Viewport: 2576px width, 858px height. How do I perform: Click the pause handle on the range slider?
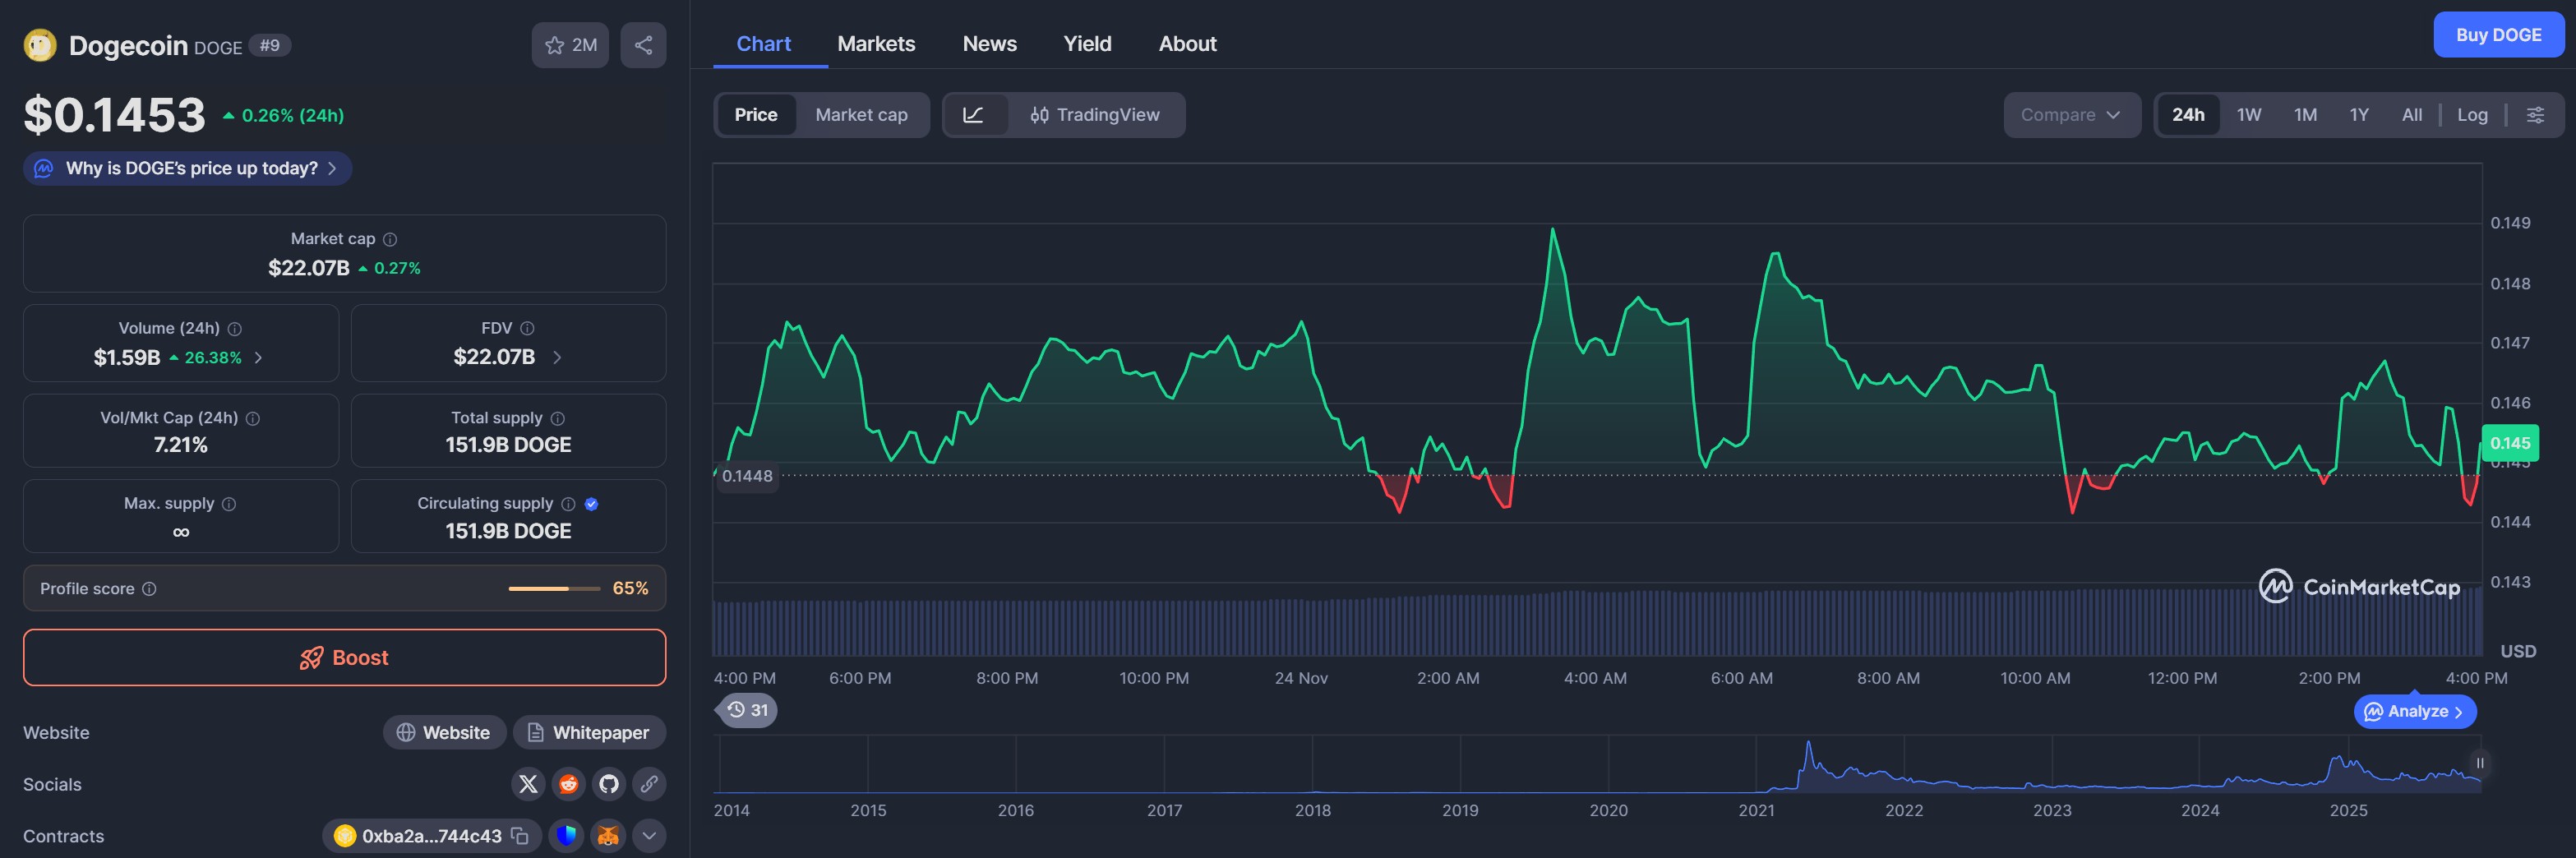point(2479,763)
